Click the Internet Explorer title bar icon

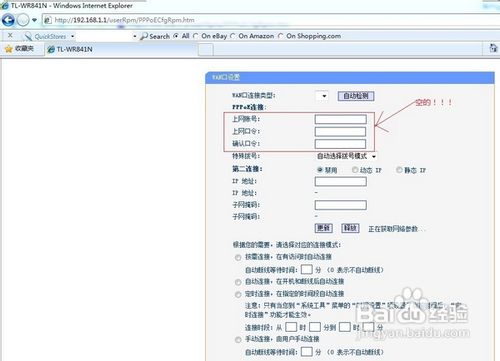click(5, 5)
